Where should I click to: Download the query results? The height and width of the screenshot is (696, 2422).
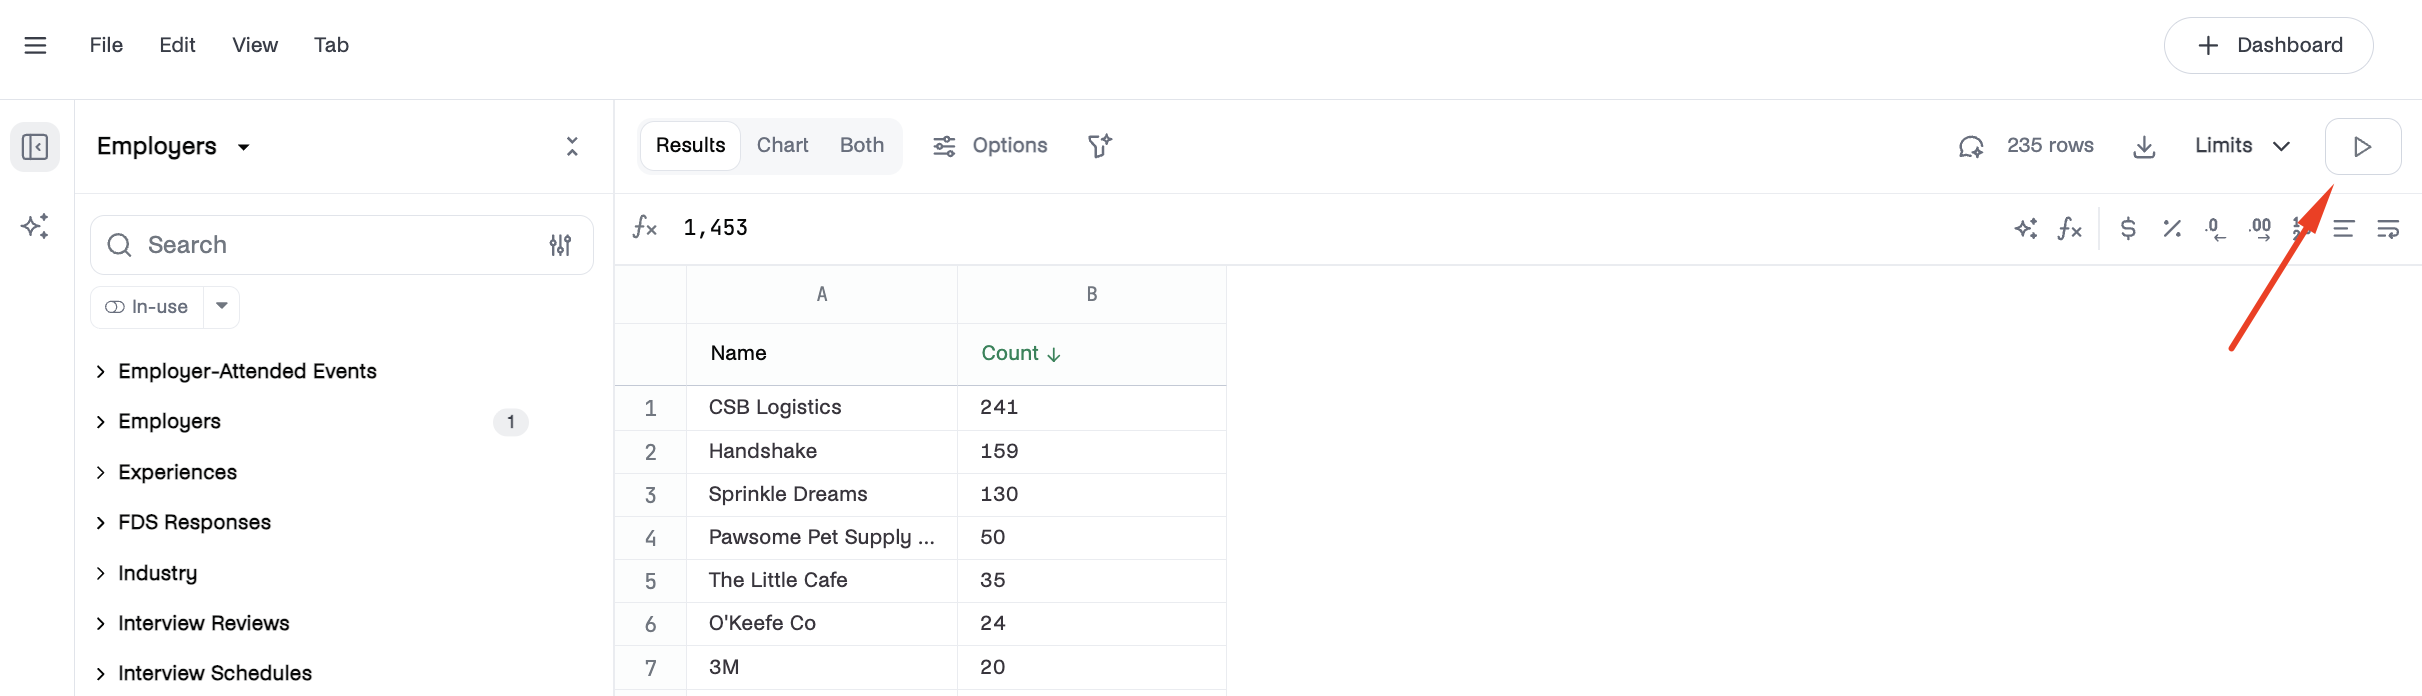pyautogui.click(x=2144, y=147)
